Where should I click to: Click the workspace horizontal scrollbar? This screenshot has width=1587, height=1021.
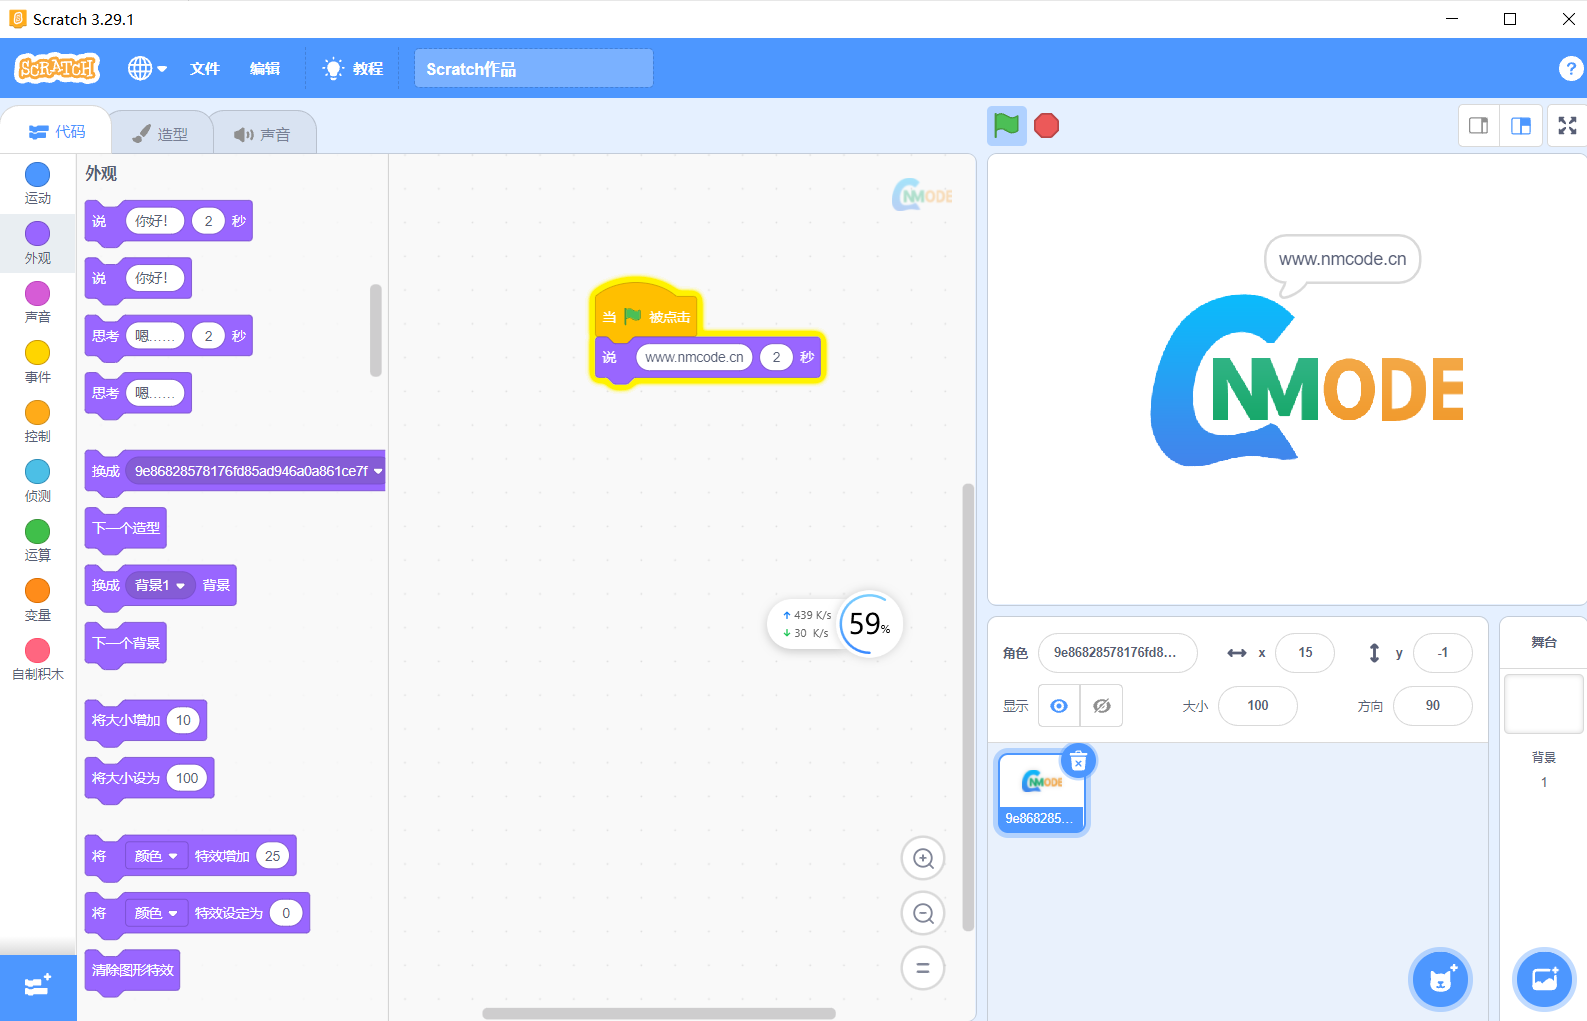tap(659, 1013)
